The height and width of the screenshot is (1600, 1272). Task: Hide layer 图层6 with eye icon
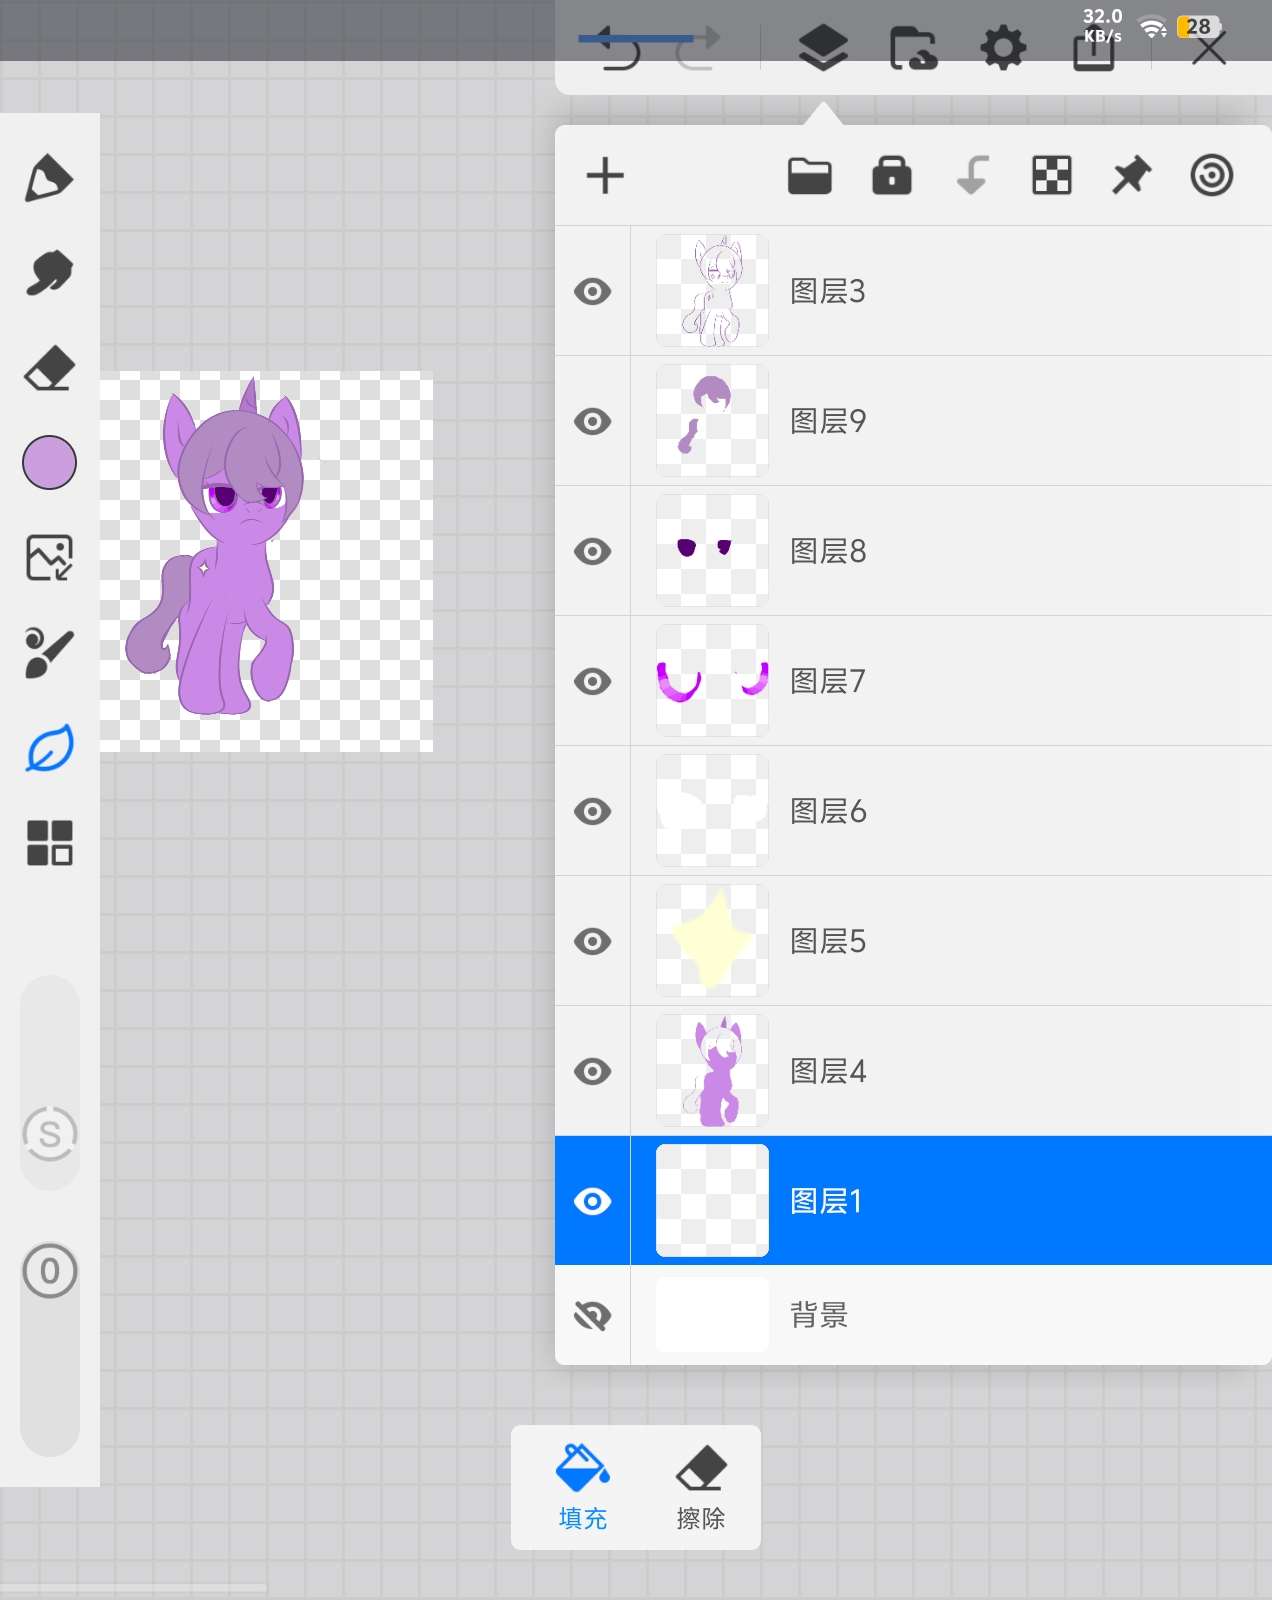[593, 811]
